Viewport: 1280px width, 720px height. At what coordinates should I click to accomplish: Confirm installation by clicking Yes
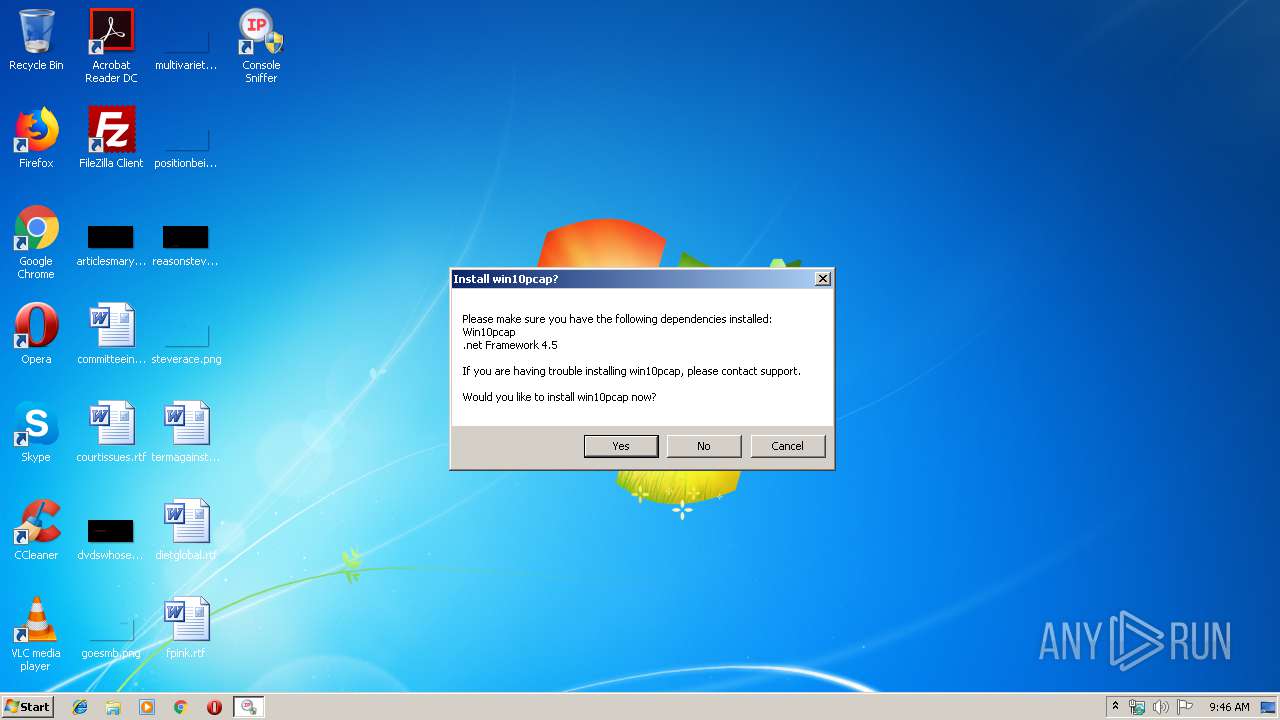621,446
